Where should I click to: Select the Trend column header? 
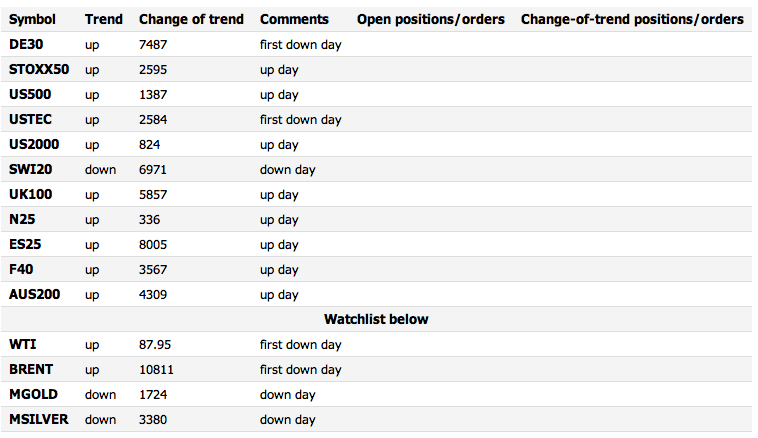(x=103, y=19)
